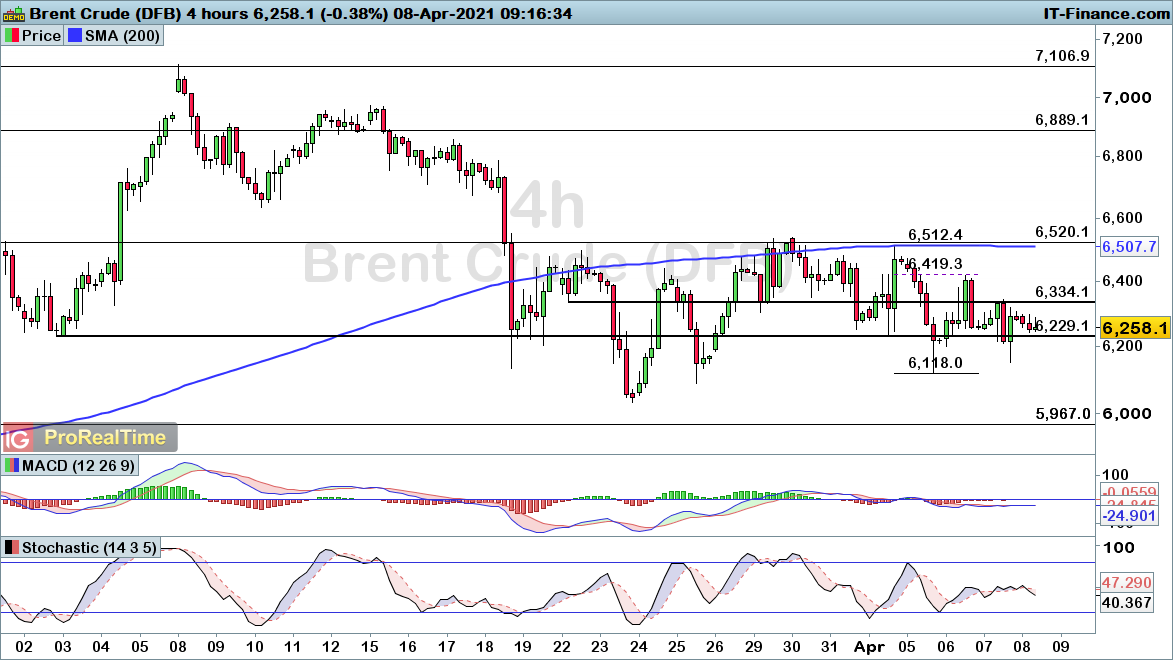Click the Stochastic value tag 47.290
Image resolution: width=1173 pixels, height=660 pixels.
click(x=1127, y=582)
